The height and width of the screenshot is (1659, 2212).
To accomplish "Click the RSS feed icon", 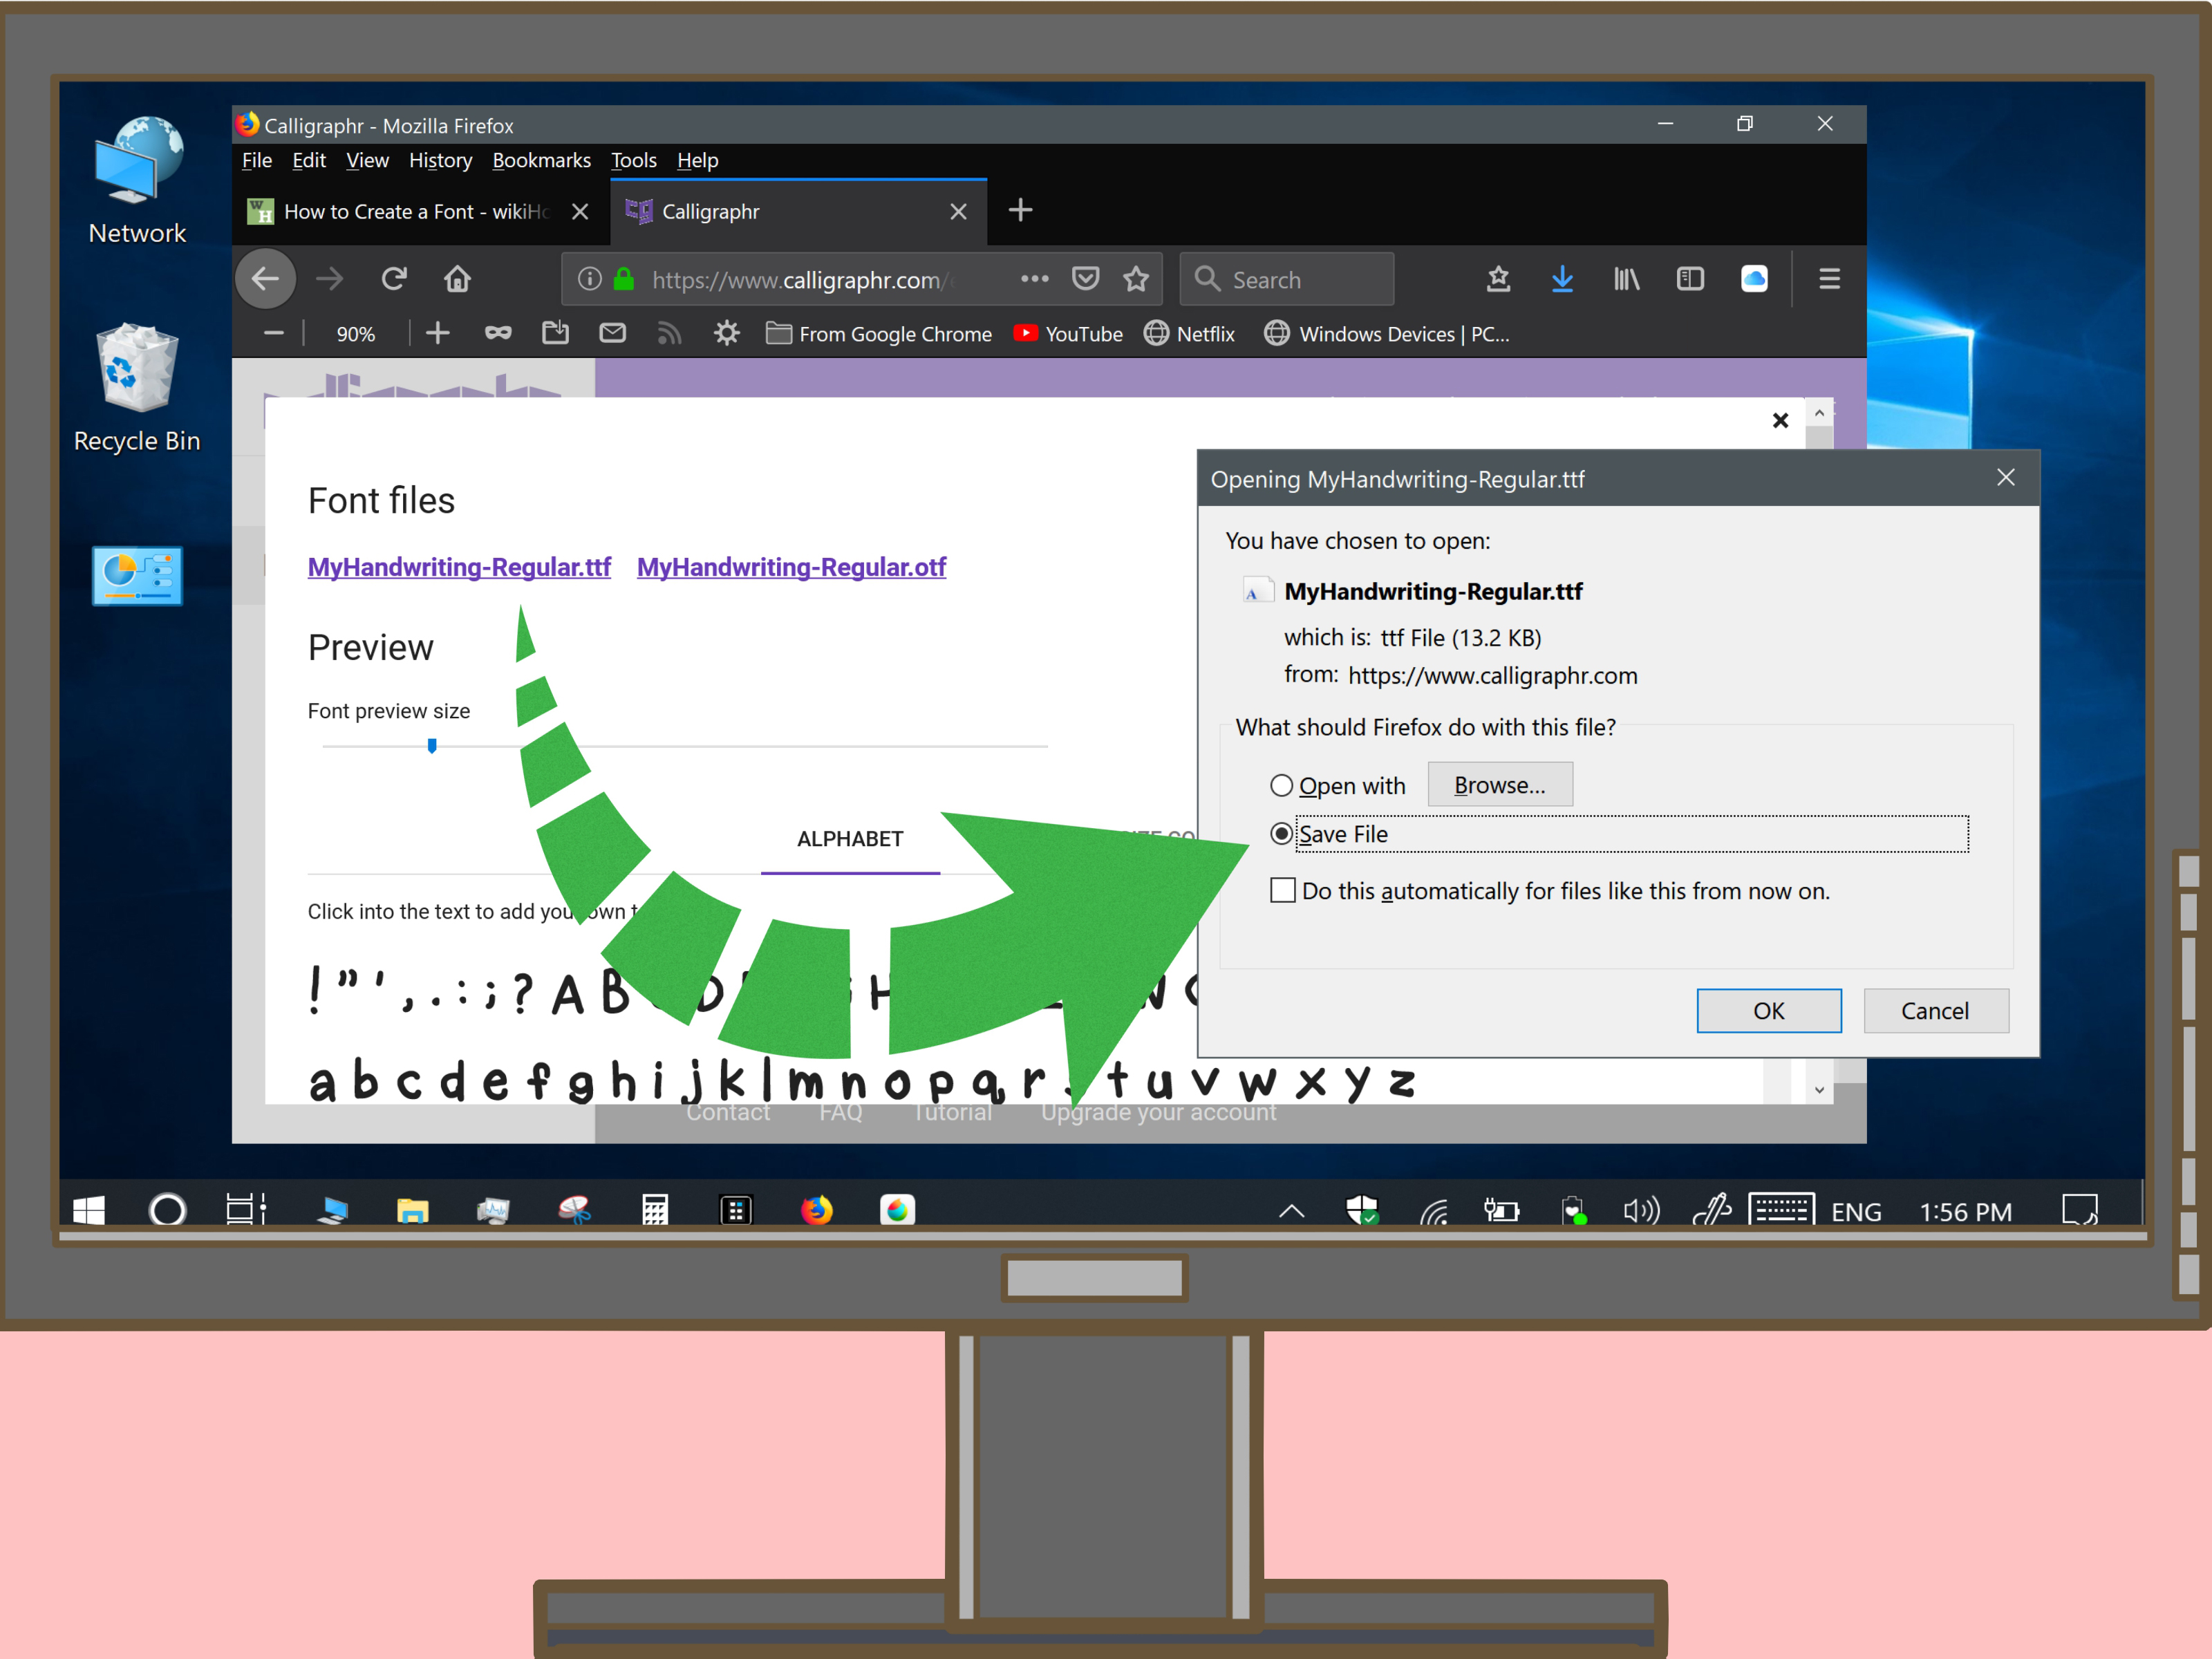I will (669, 333).
